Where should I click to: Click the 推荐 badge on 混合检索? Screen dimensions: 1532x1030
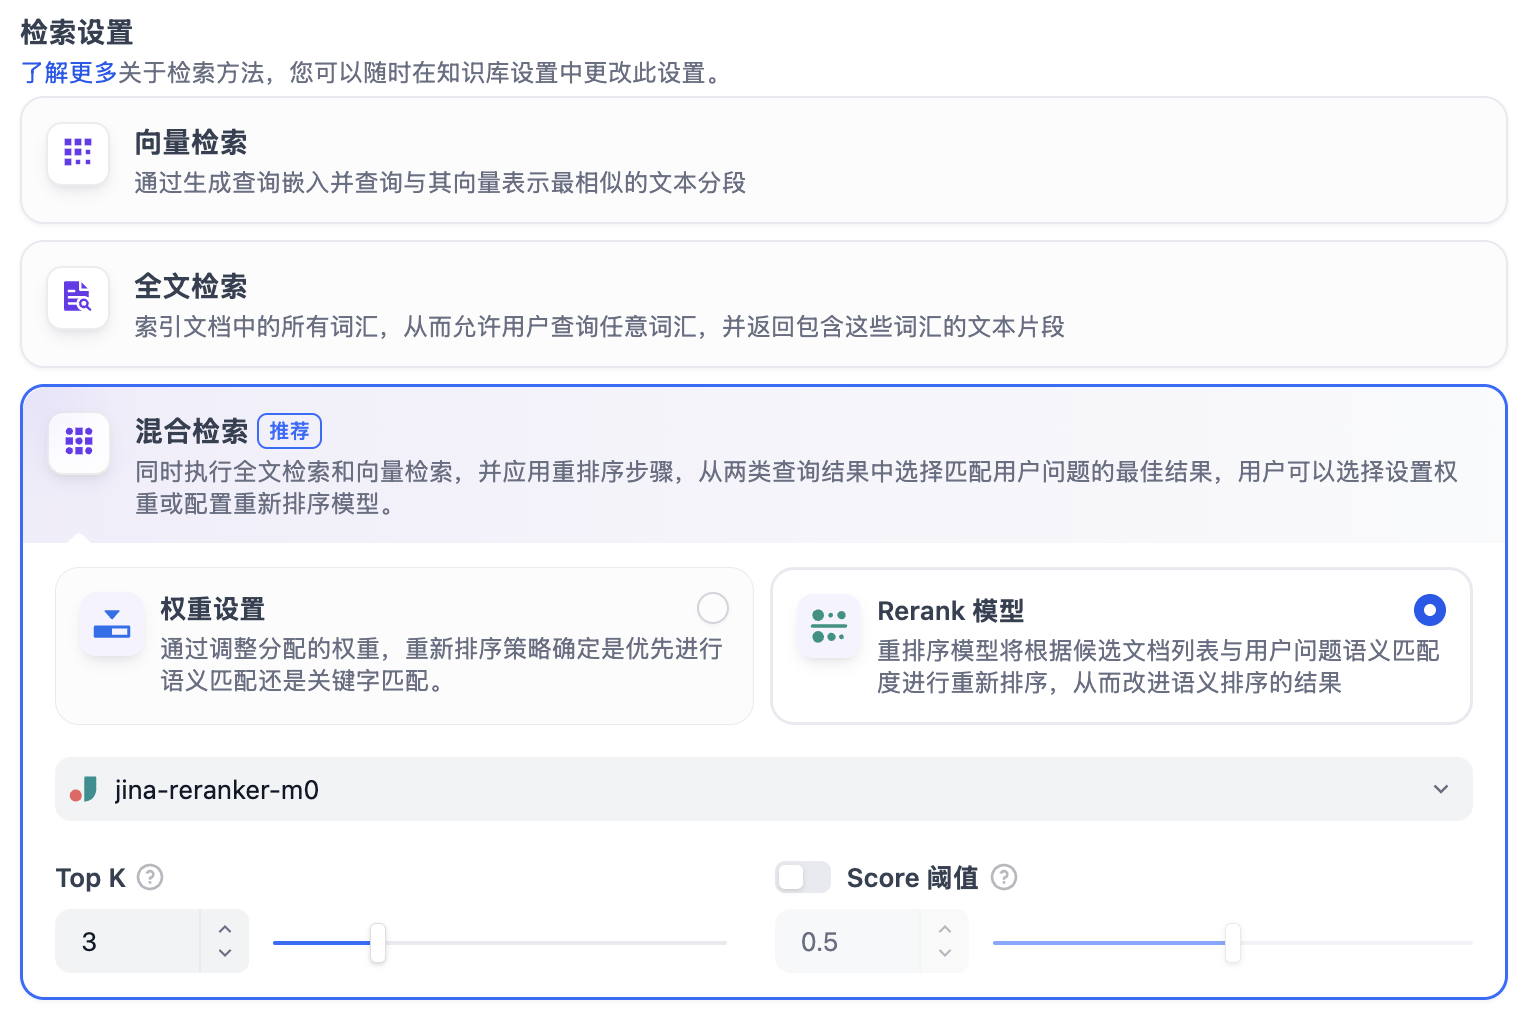[289, 431]
